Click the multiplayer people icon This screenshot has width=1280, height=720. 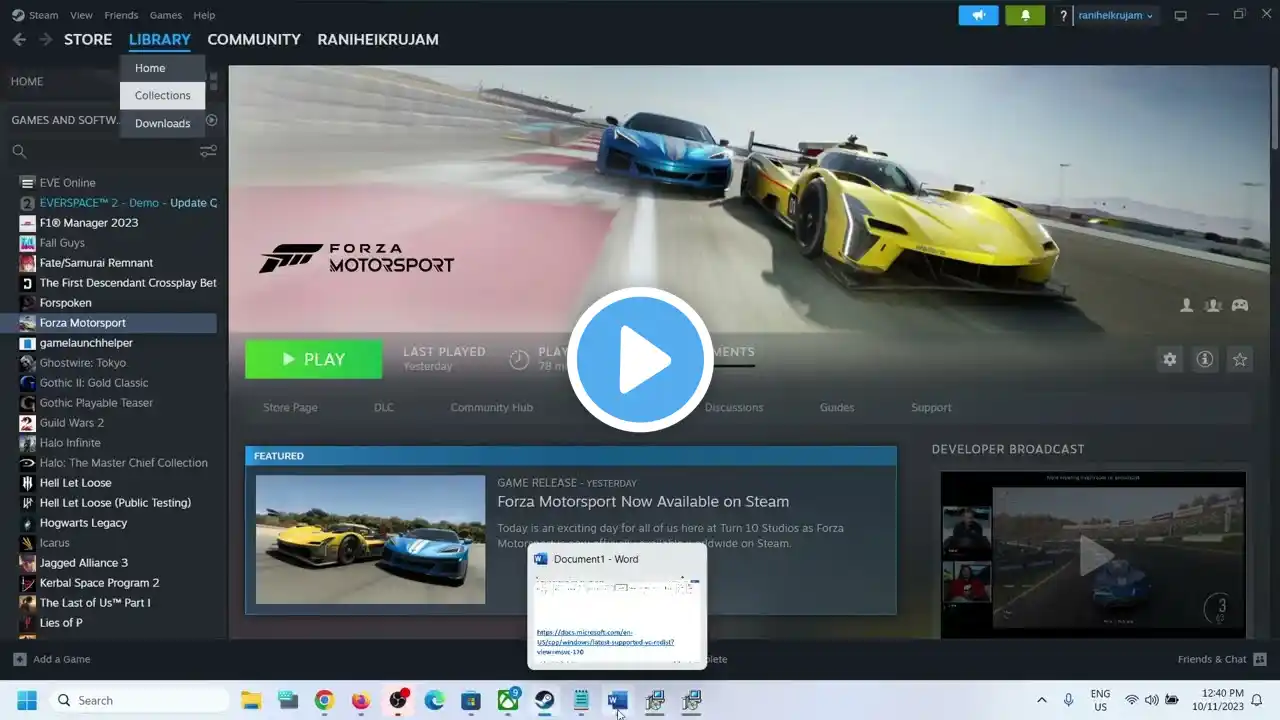point(1213,305)
